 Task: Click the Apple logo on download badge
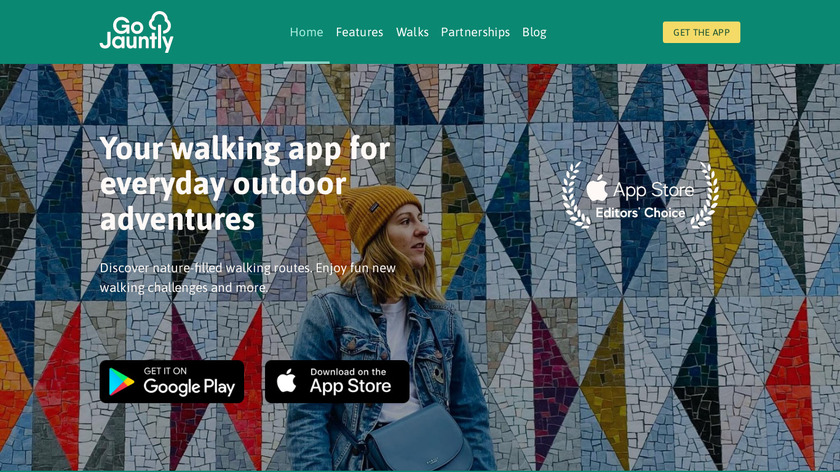point(287,381)
